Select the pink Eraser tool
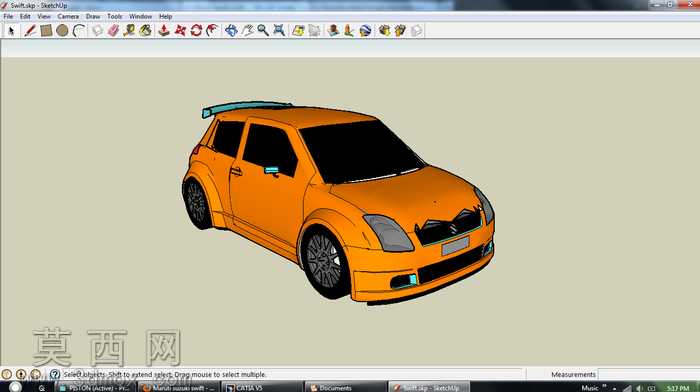 coord(113,30)
